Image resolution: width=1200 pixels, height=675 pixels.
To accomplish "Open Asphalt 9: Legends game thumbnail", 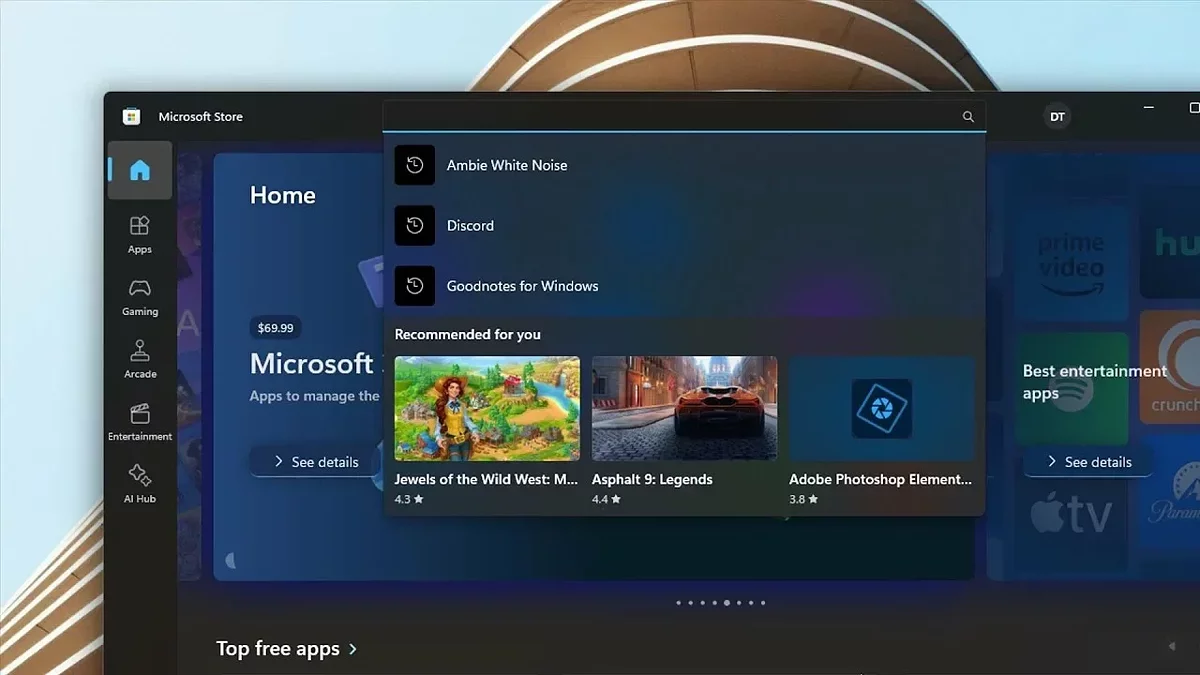I will (684, 408).
